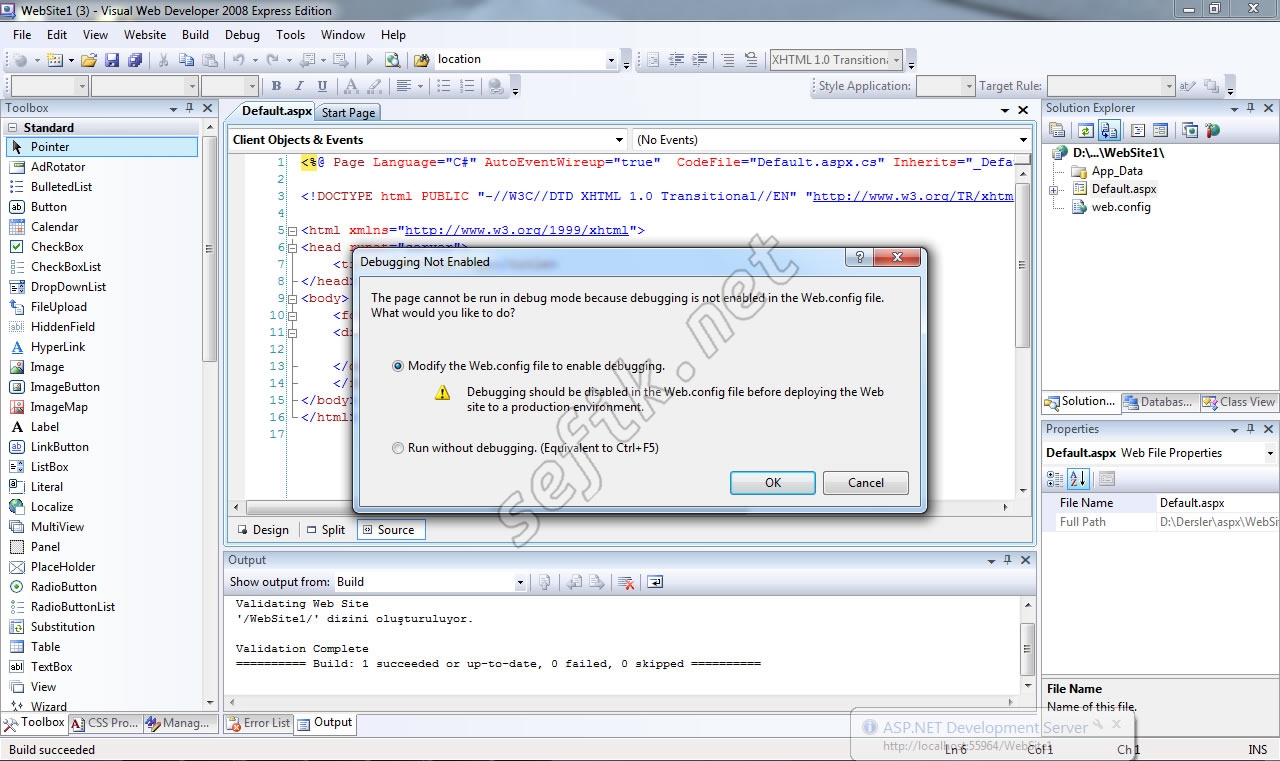Switch to the Start Page tab

point(348,113)
